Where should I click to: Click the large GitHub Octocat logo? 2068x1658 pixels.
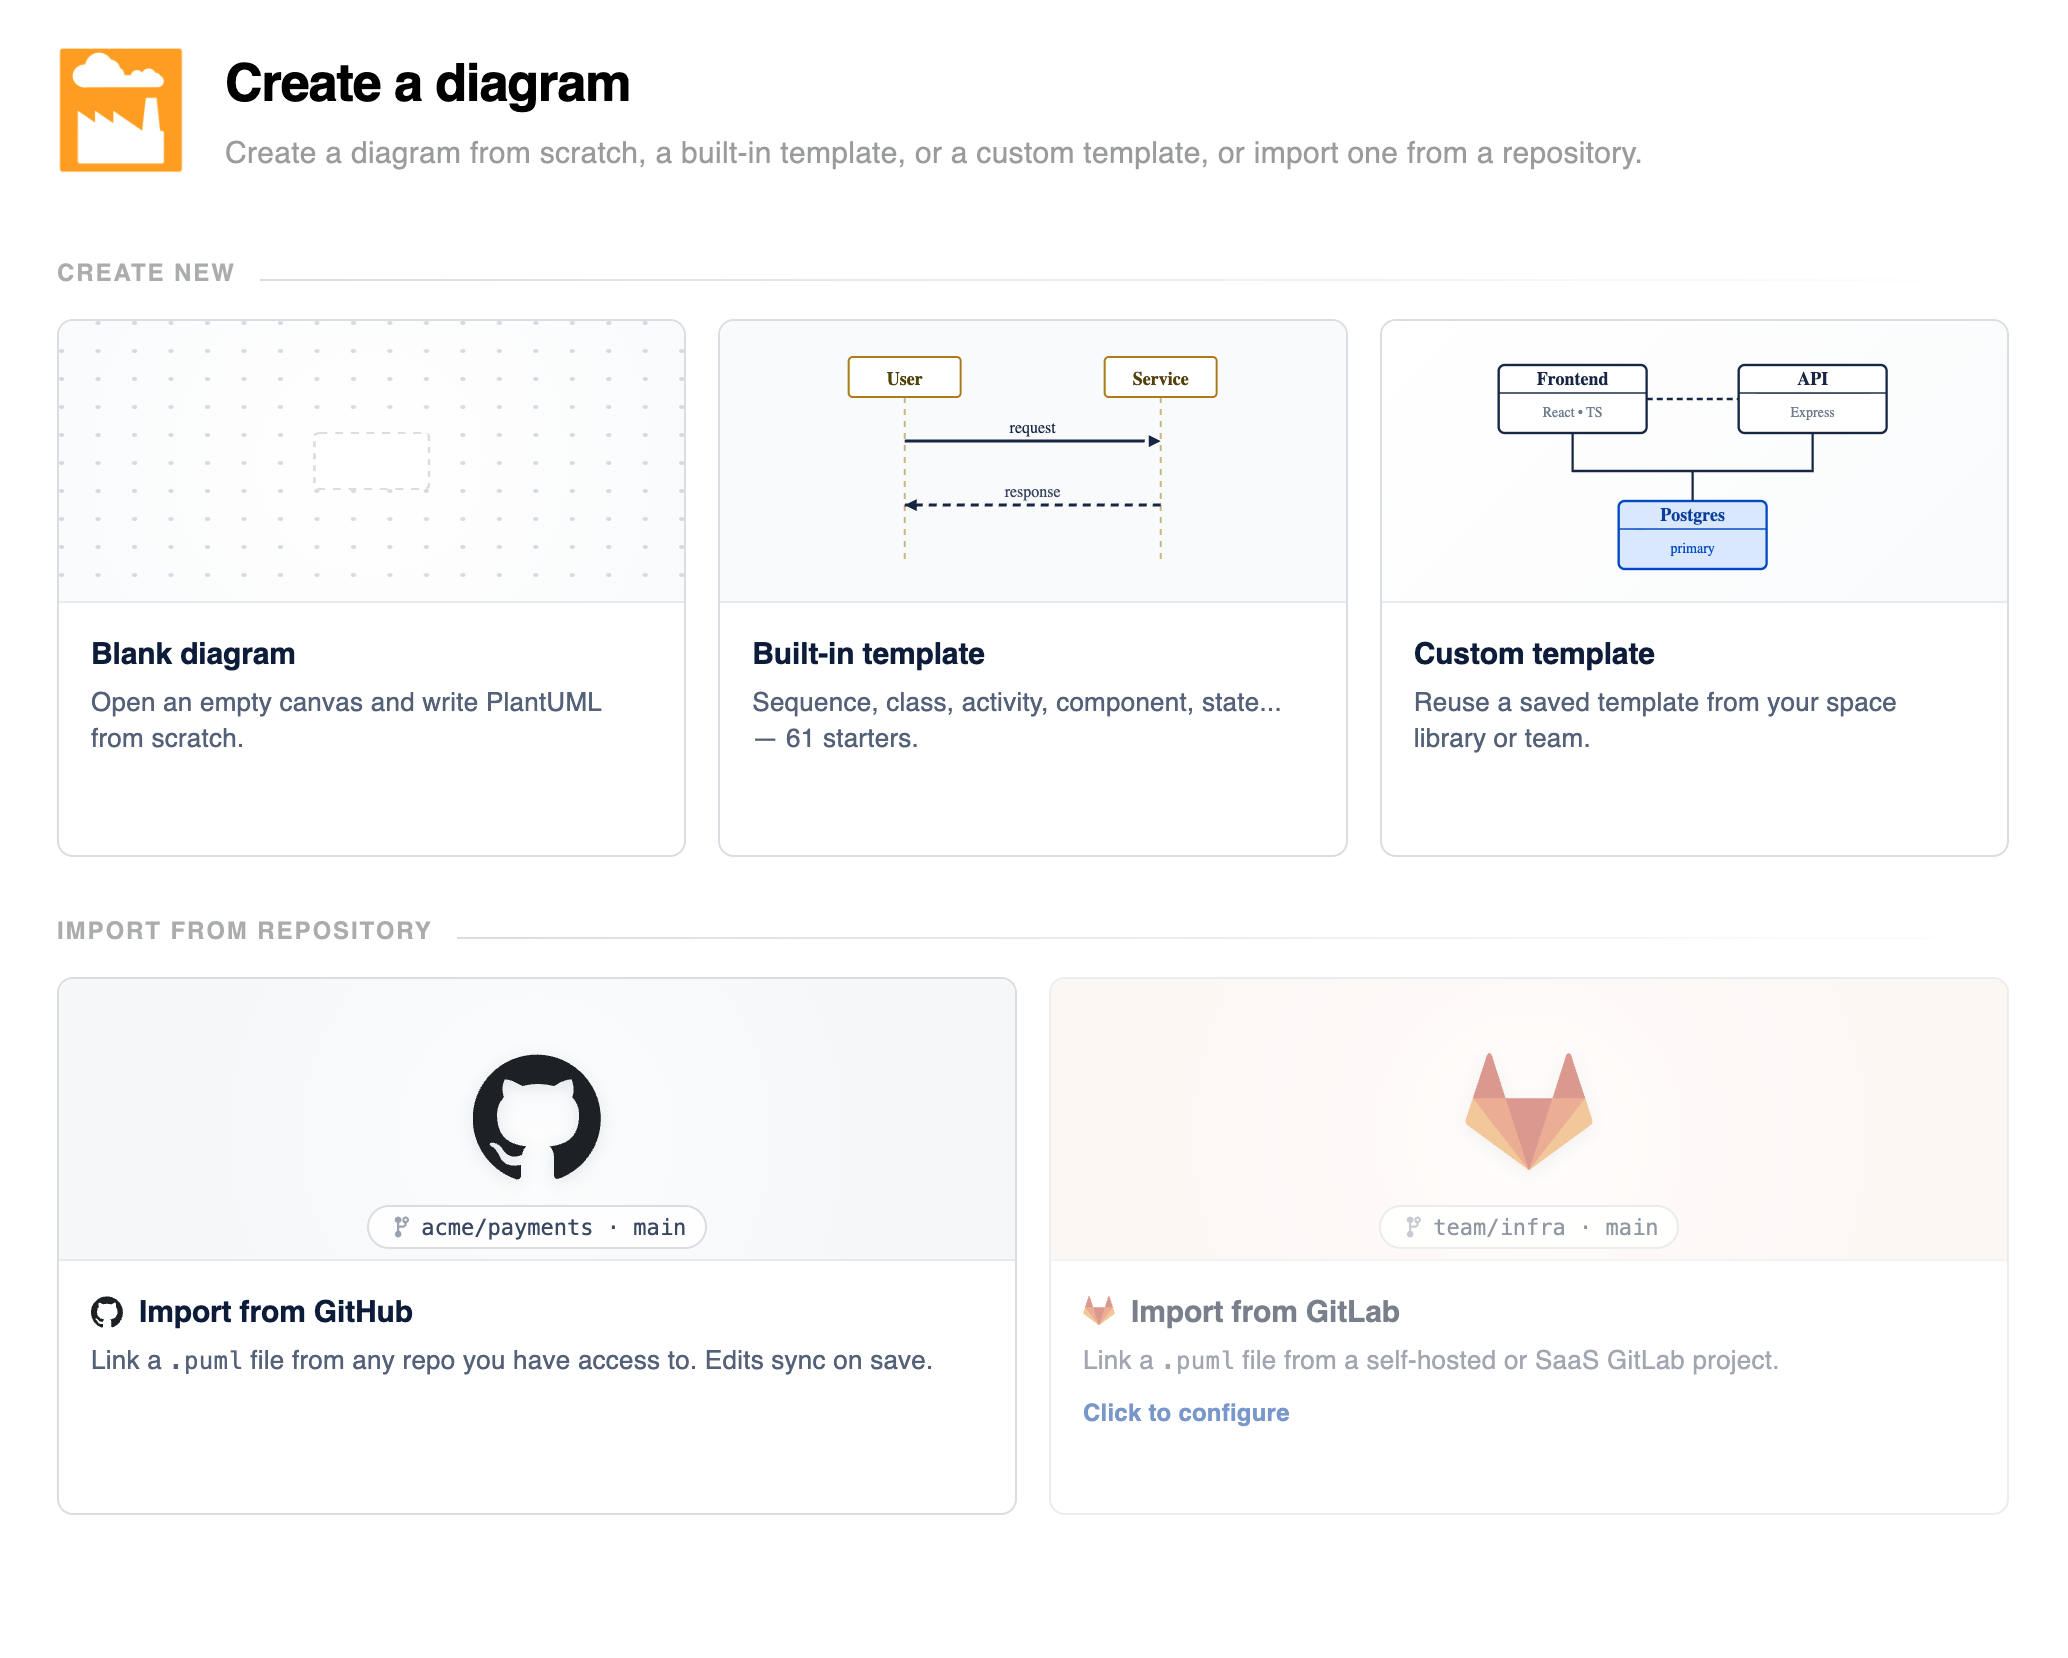[x=537, y=1117]
